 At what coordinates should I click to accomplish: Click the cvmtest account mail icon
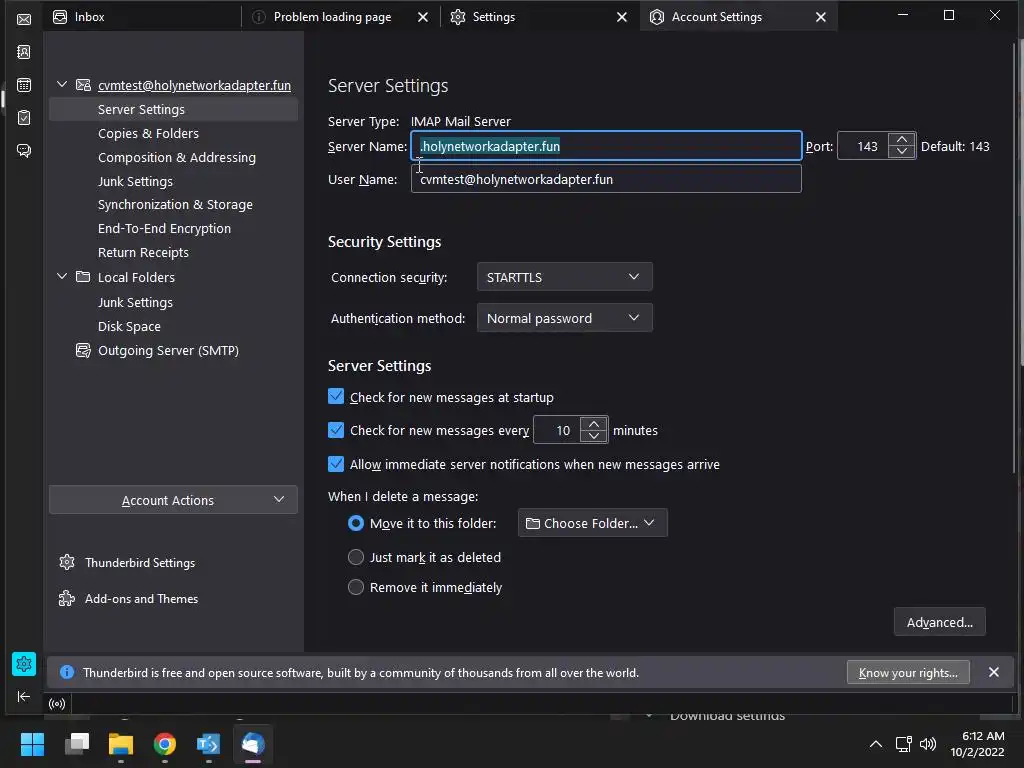coord(83,85)
